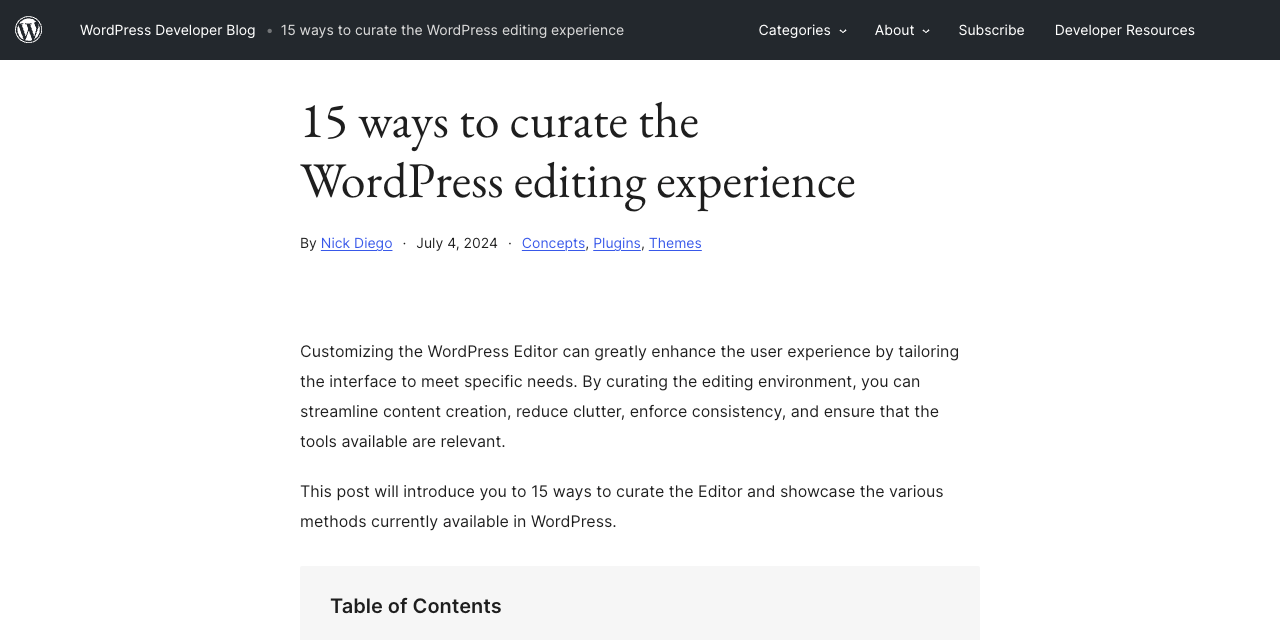
Task: Click the WordPress logo icon
Action: pos(29,30)
